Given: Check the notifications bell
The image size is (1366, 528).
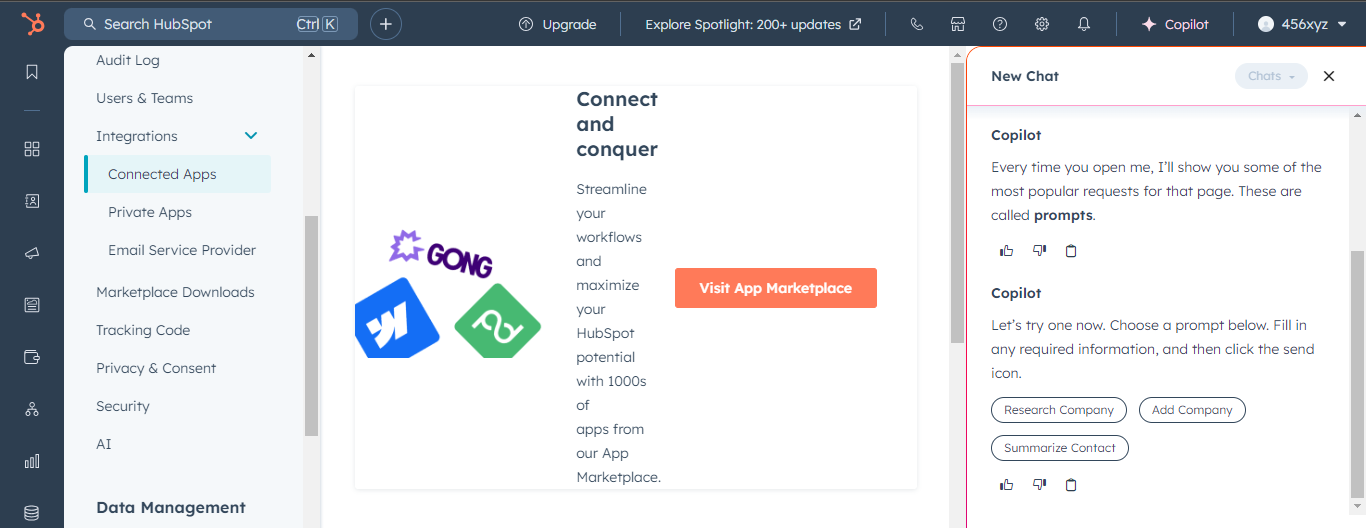Looking at the screenshot, I should click(x=1084, y=24).
